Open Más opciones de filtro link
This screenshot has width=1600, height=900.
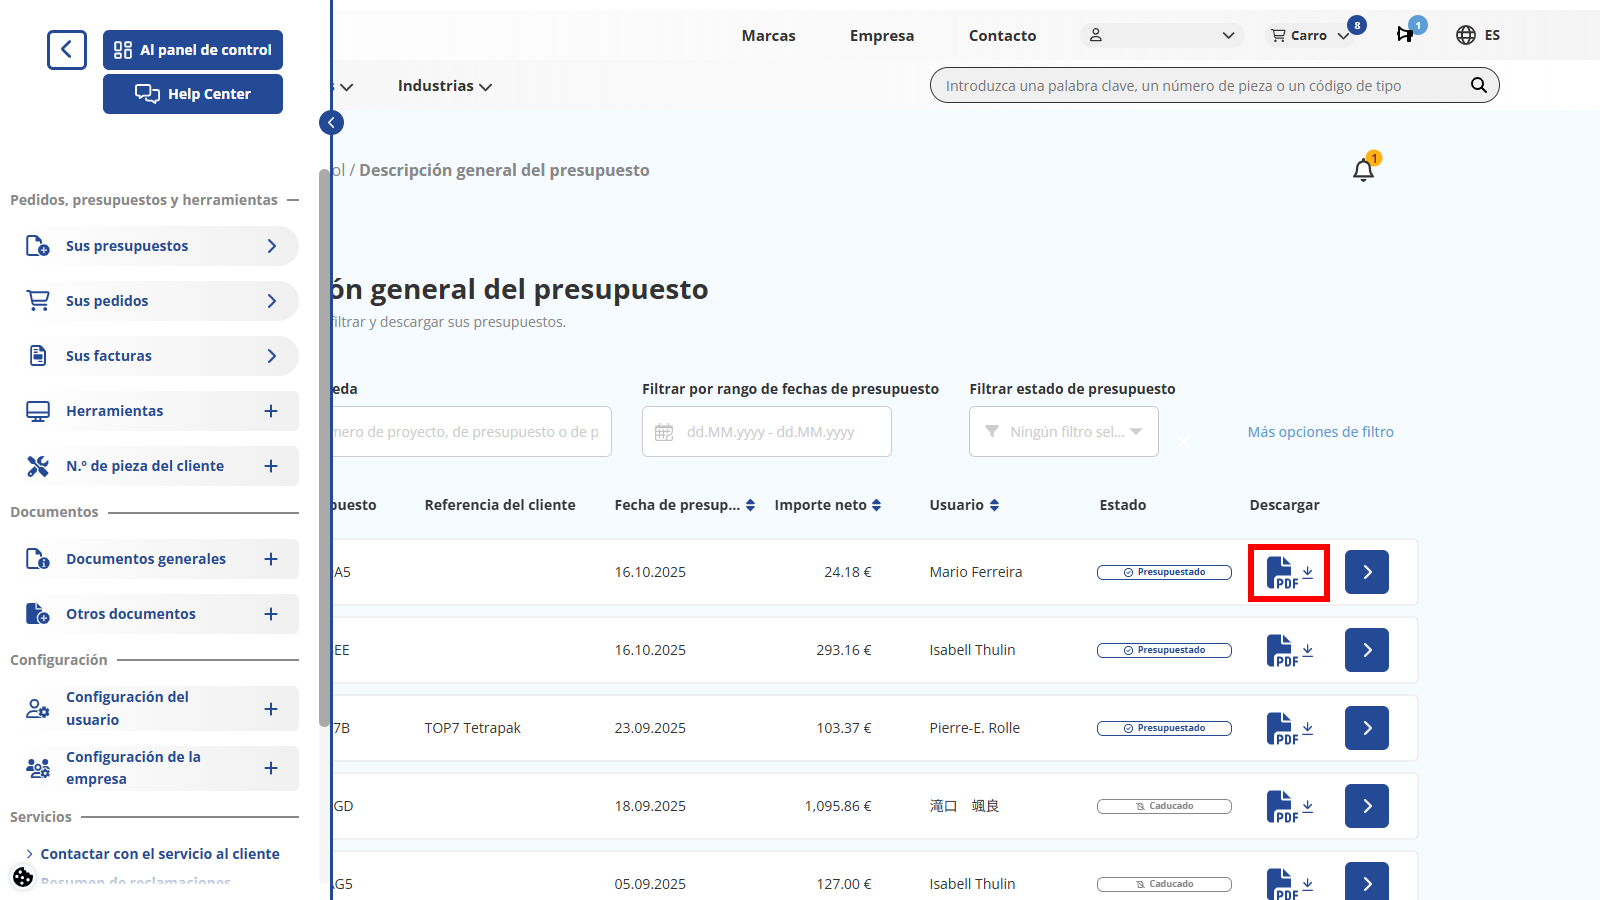[x=1320, y=432]
